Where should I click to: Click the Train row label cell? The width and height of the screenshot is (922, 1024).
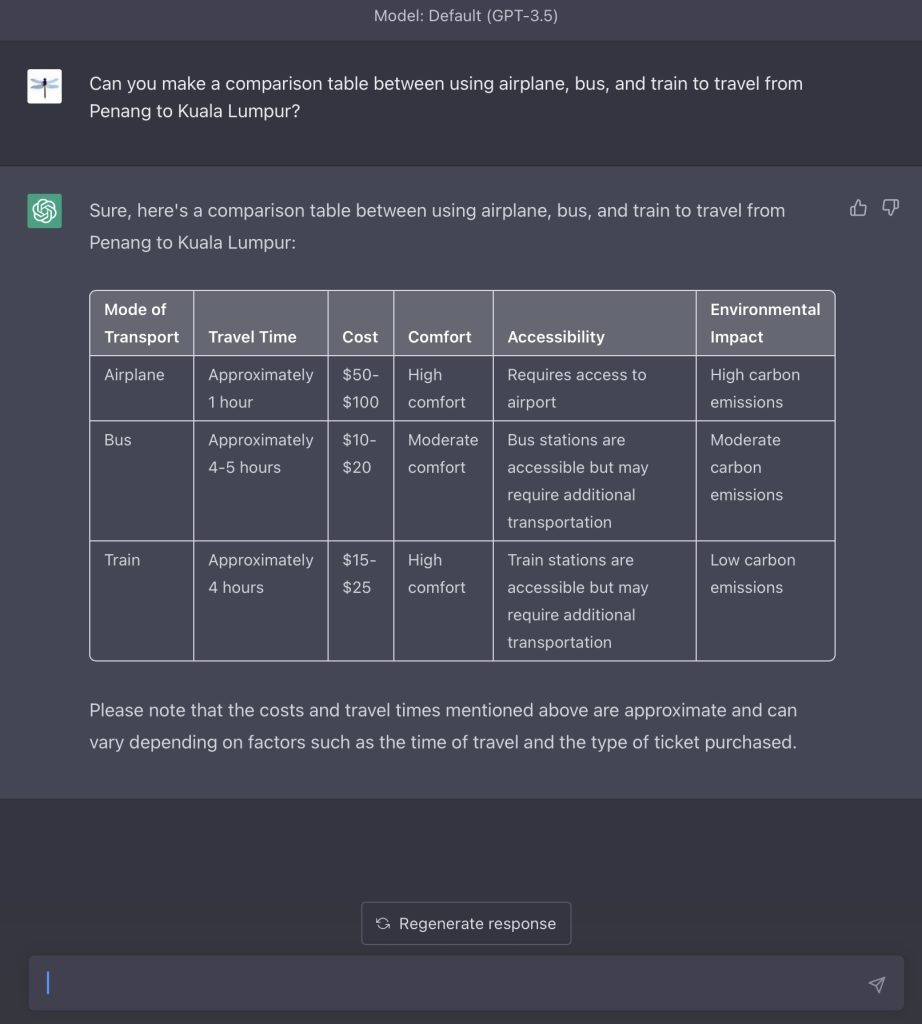(142, 601)
